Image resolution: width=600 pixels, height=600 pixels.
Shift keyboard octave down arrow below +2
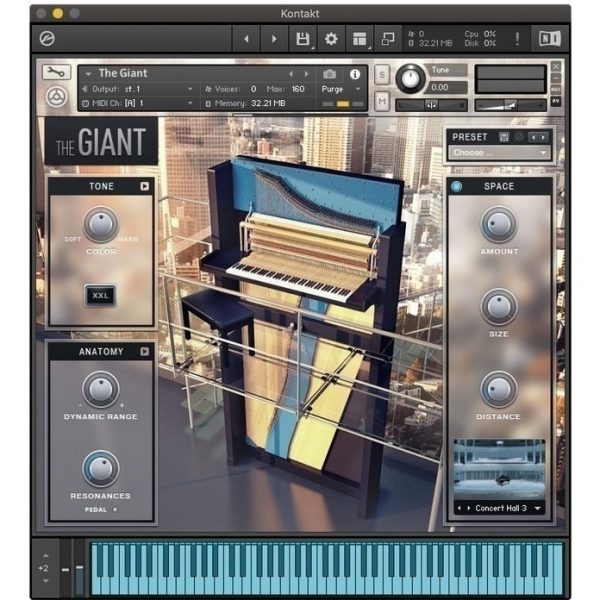(x=46, y=581)
